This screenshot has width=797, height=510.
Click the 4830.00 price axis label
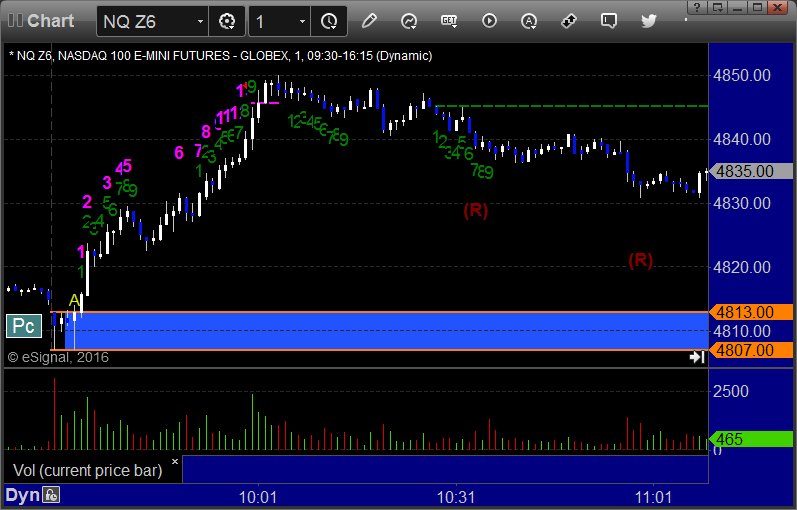click(x=742, y=203)
